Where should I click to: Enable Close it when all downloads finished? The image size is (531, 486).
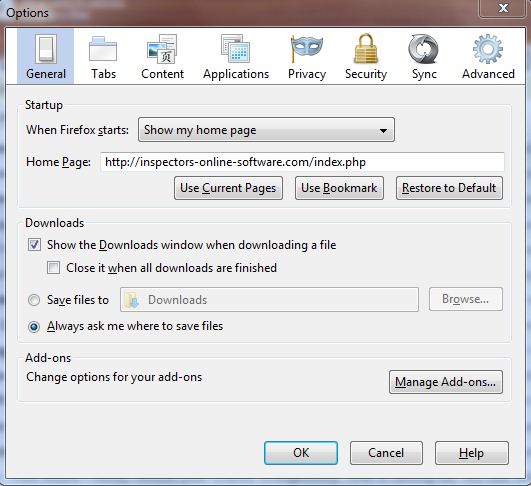pyautogui.click(x=54, y=268)
